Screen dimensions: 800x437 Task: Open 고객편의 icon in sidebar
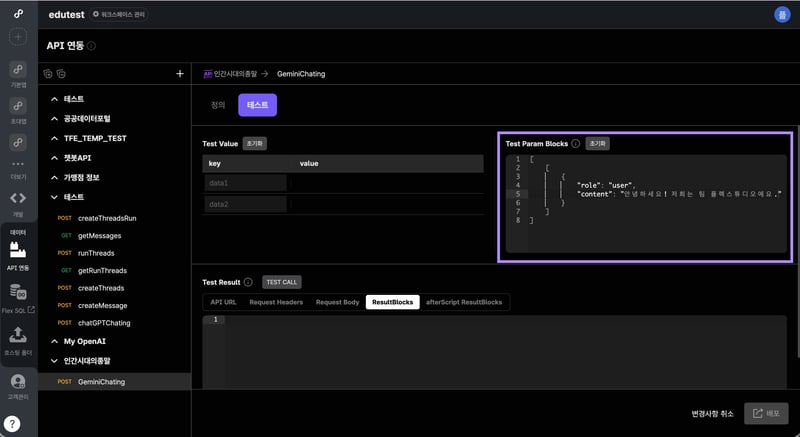pyautogui.click(x=18, y=384)
